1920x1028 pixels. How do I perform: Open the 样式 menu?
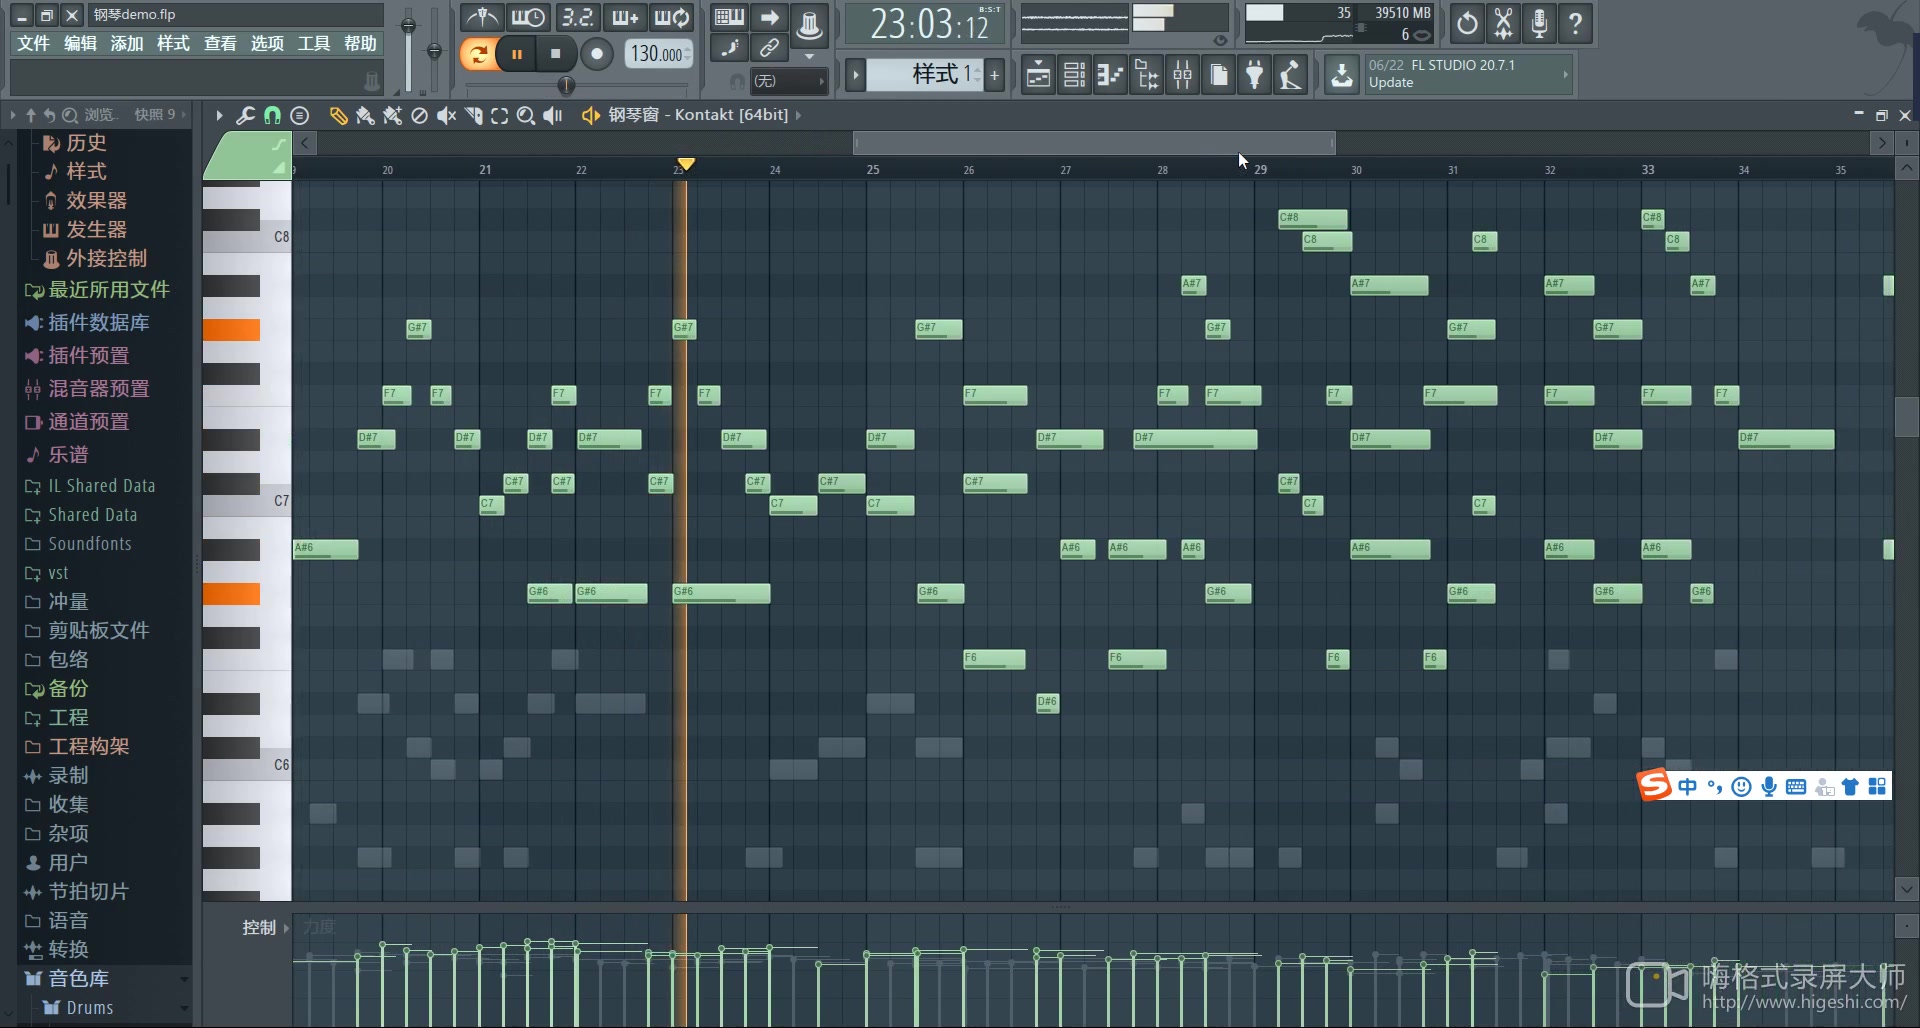[x=173, y=44]
